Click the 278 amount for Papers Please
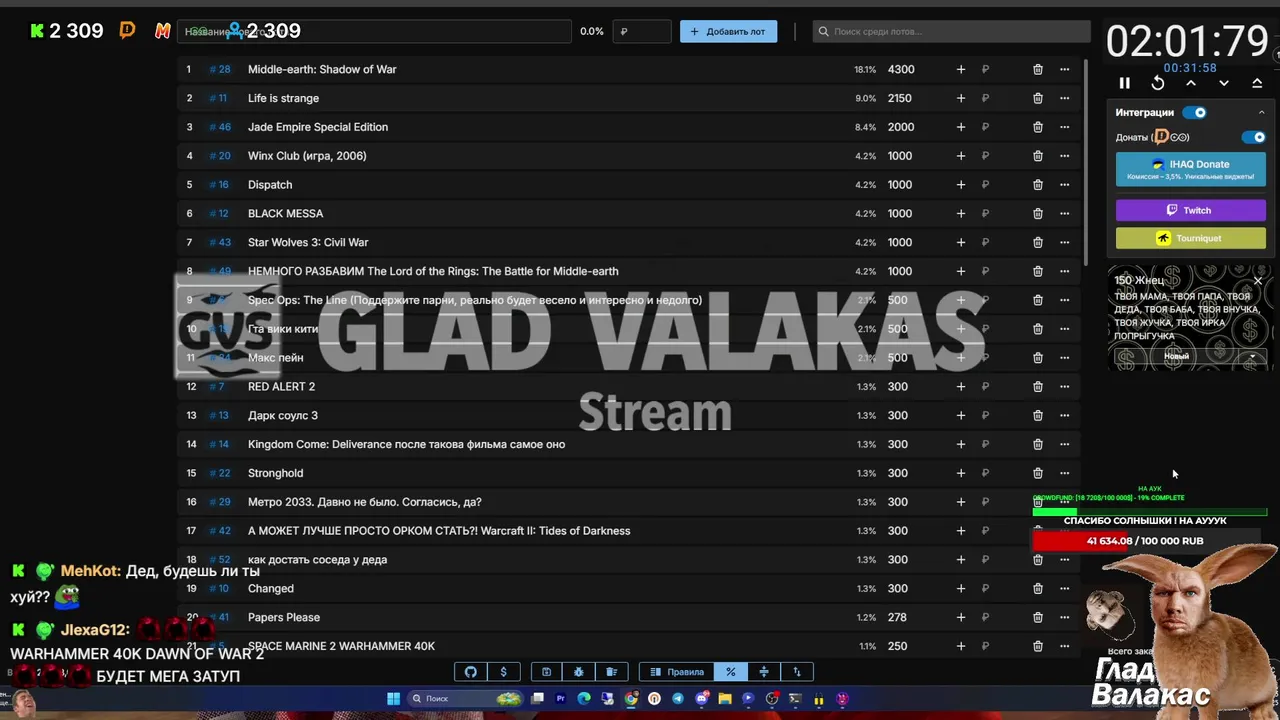This screenshot has width=1280, height=720. point(897,617)
